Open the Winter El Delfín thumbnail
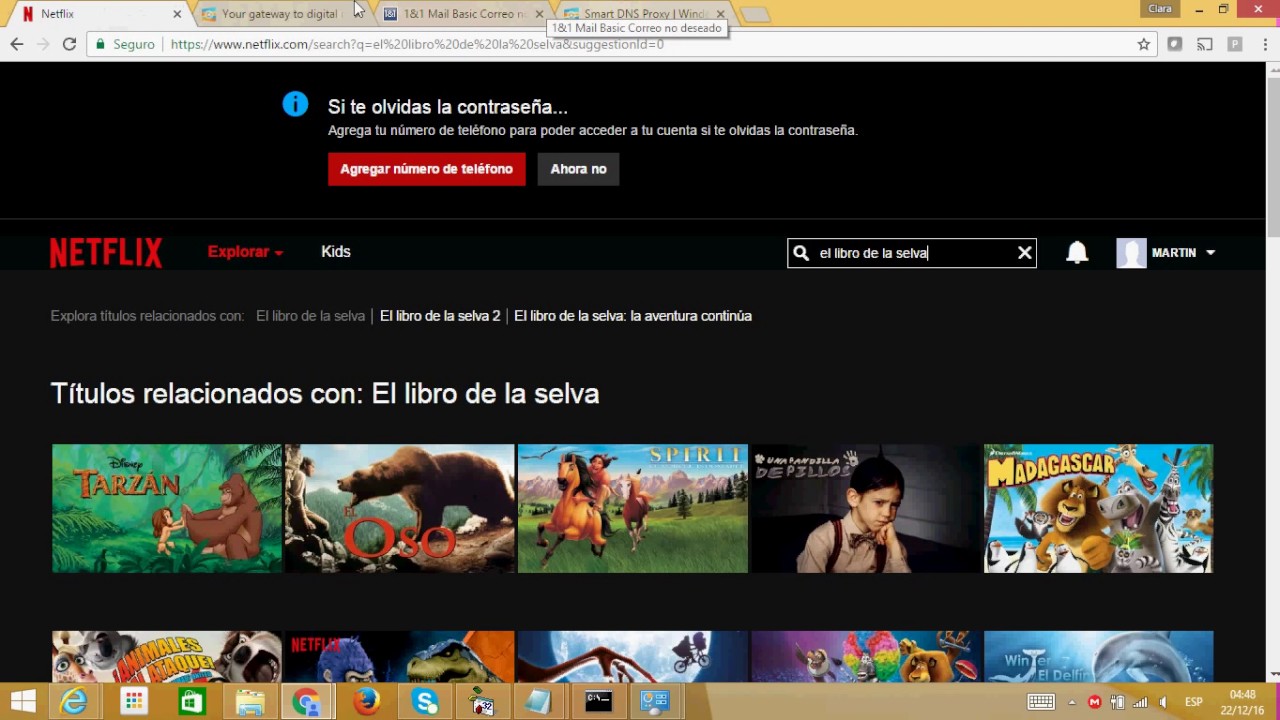The height and width of the screenshot is (720, 1280). pyautogui.click(x=1099, y=657)
